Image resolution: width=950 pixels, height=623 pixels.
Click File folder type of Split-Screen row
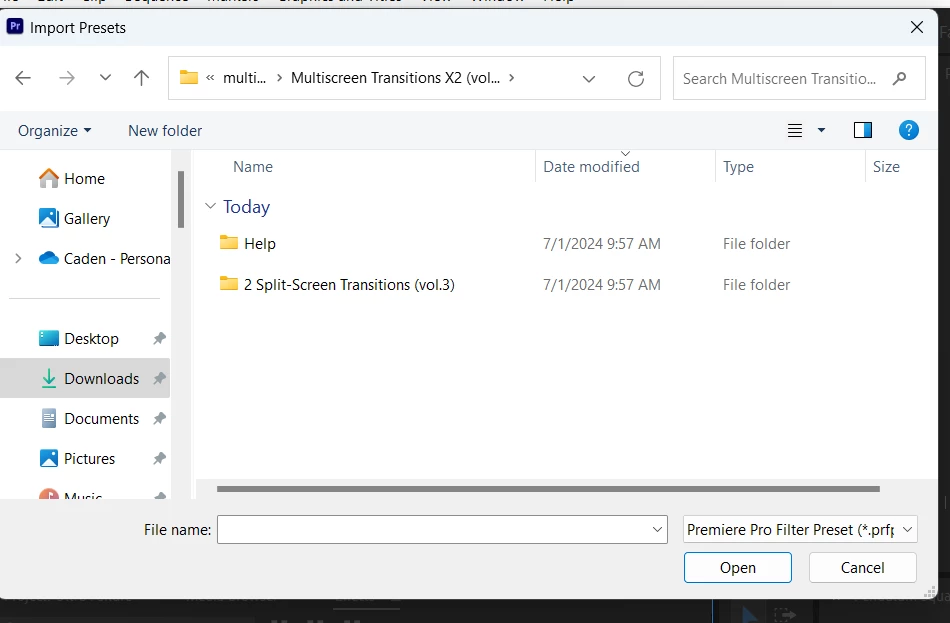coord(756,285)
